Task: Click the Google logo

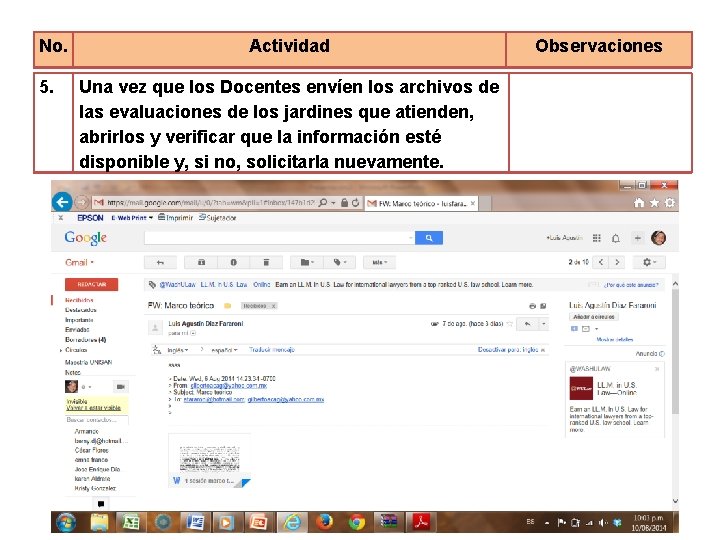Action: pyautogui.click(x=85, y=237)
